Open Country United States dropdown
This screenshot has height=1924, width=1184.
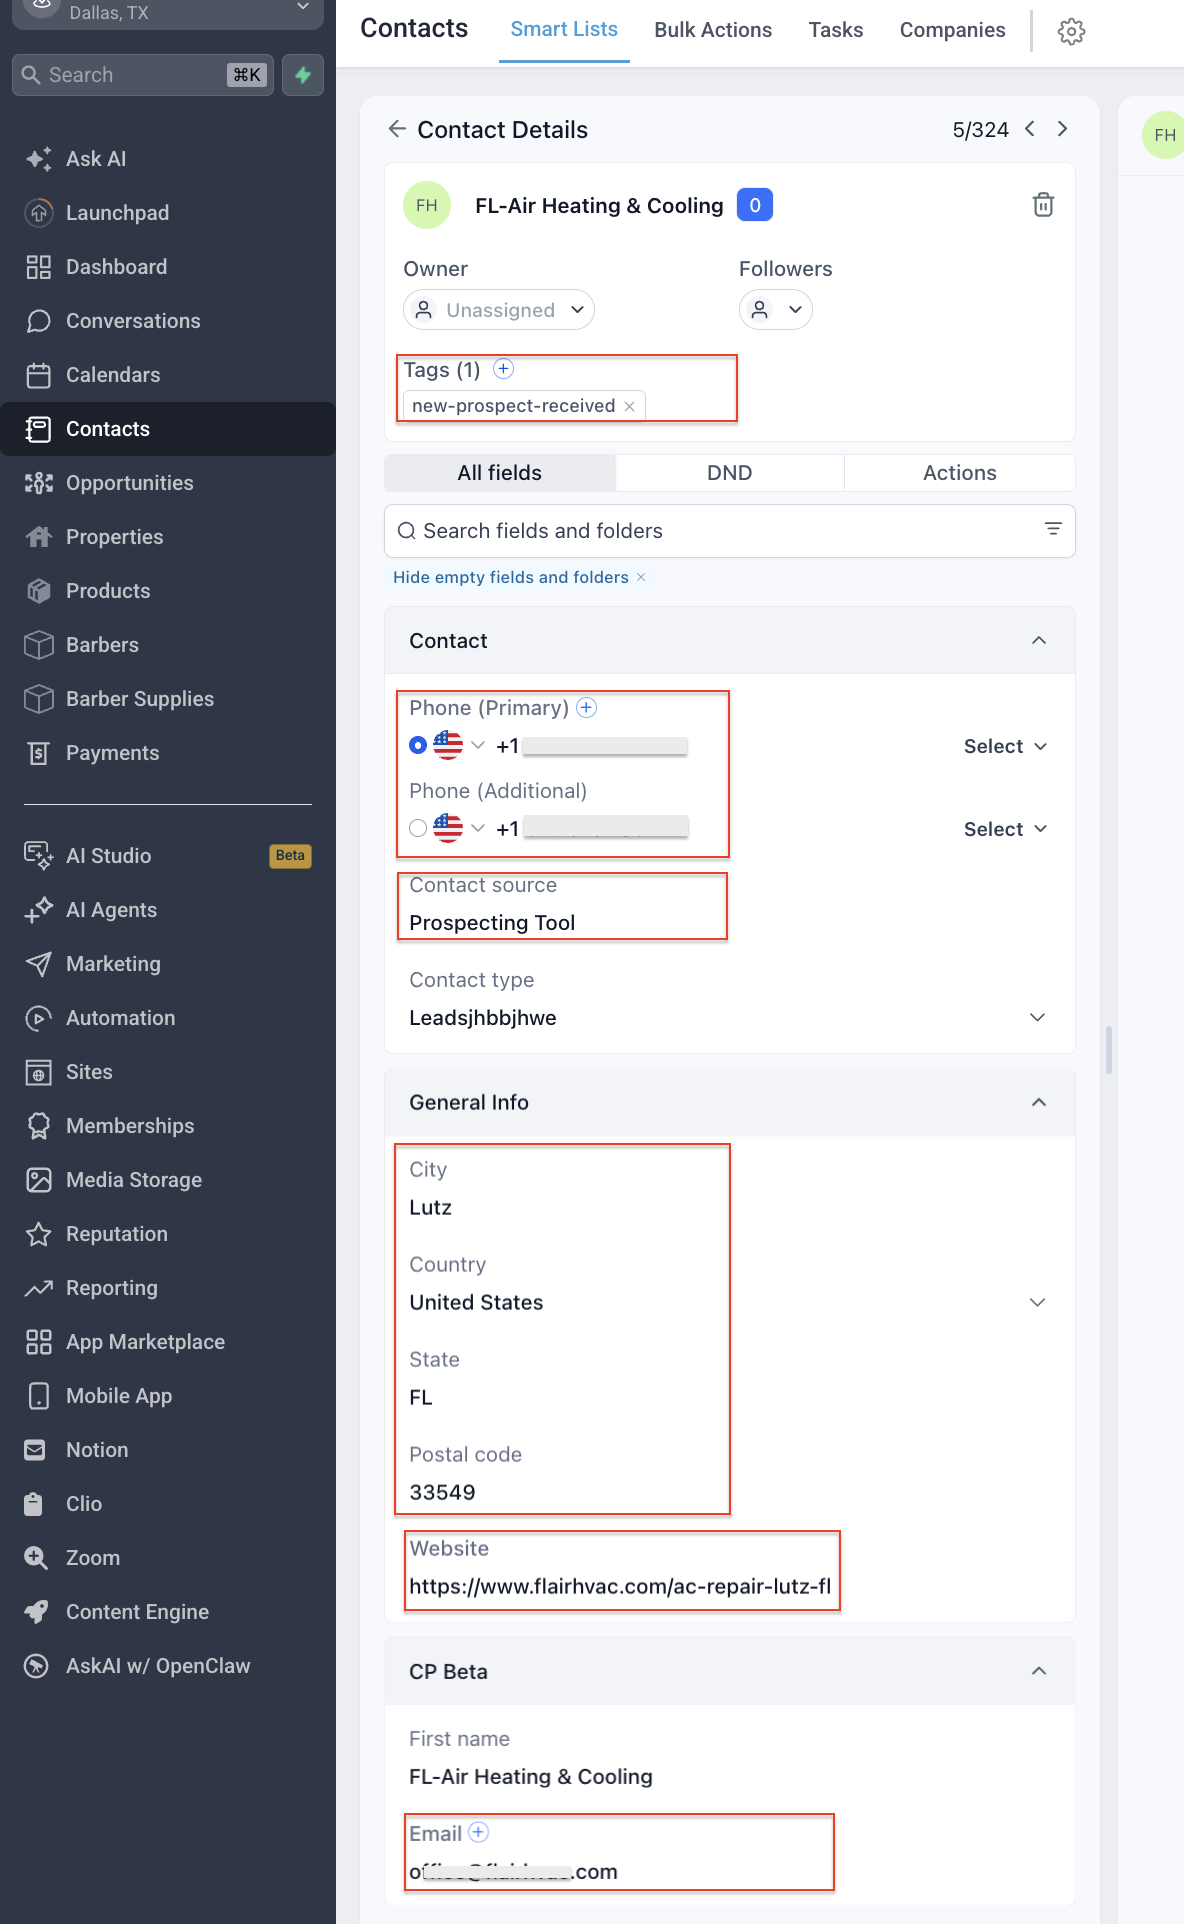point(729,1302)
